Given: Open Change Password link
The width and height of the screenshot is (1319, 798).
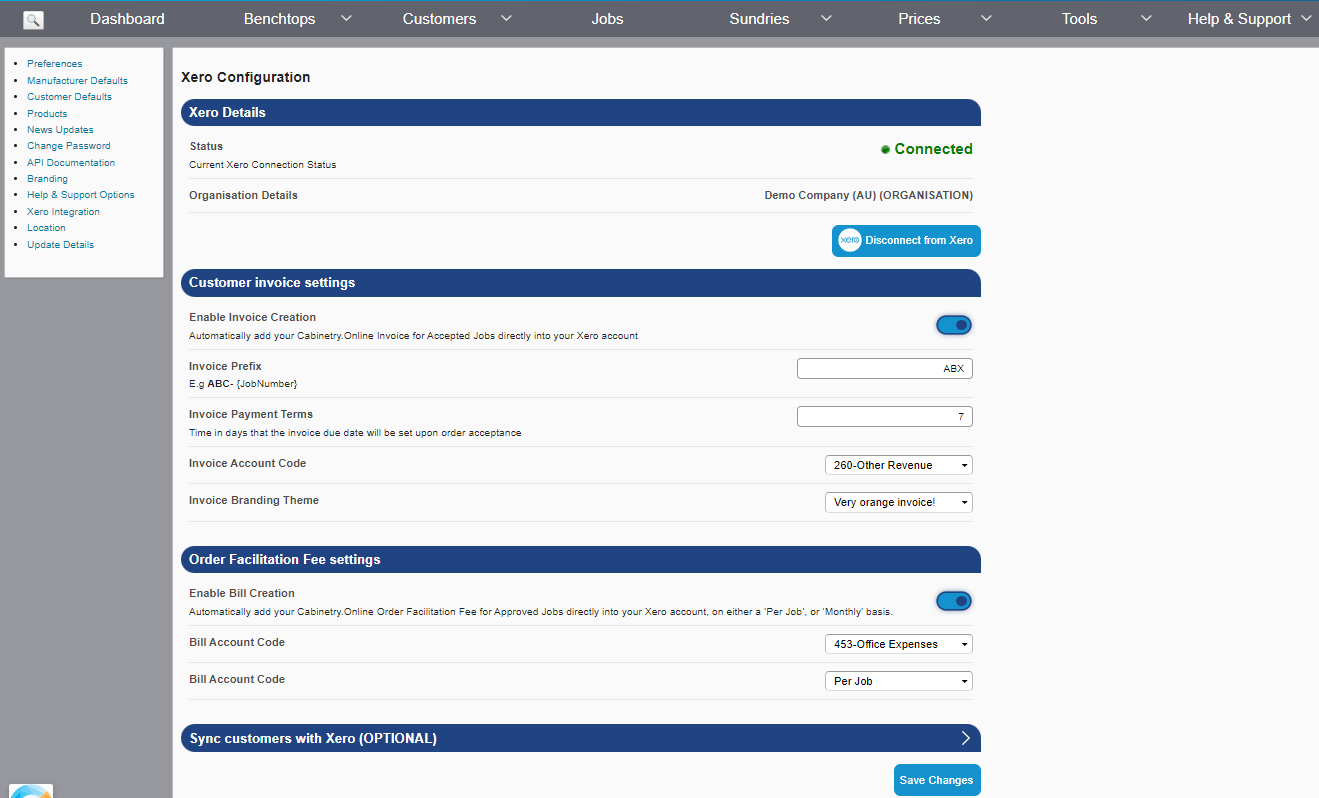Looking at the screenshot, I should pyautogui.click(x=68, y=146).
